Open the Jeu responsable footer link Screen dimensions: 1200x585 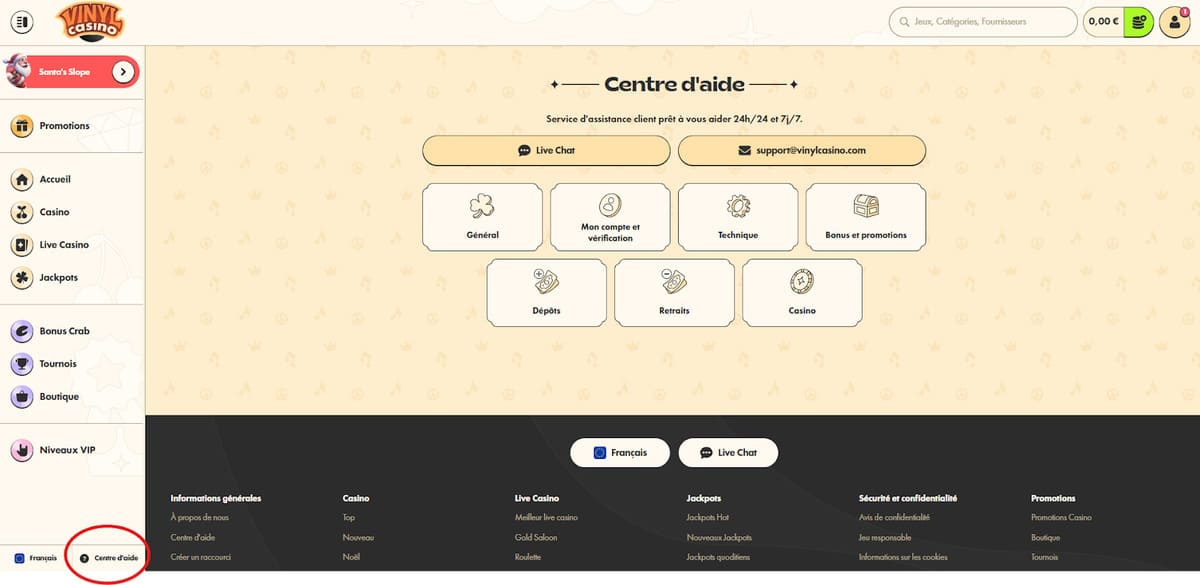click(884, 537)
